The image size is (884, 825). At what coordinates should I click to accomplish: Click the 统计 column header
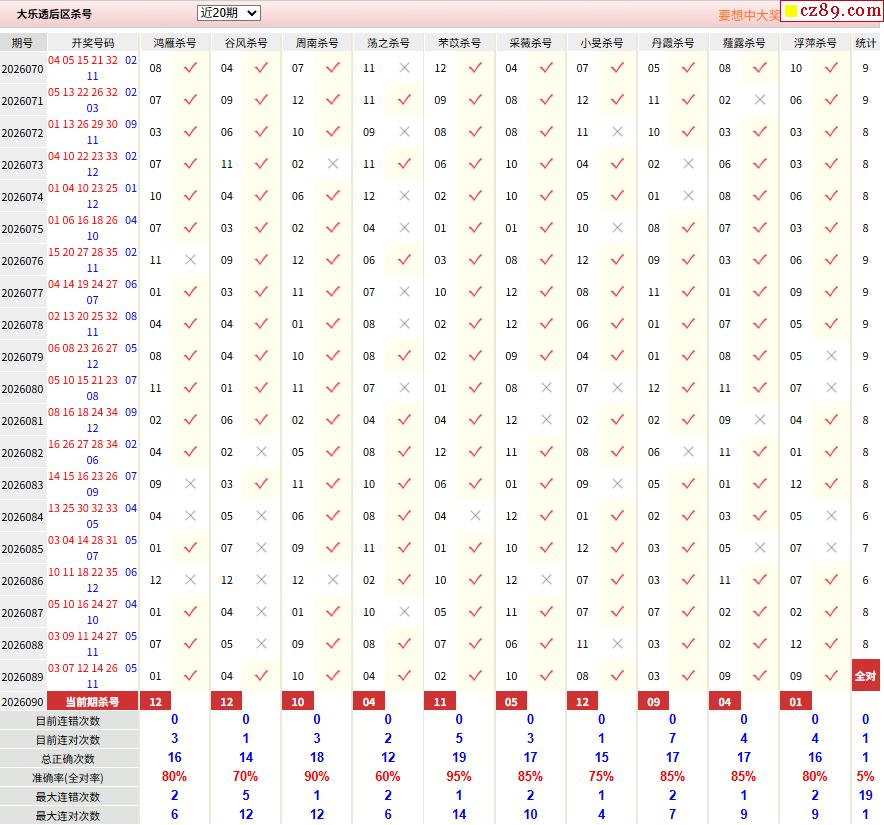coord(866,43)
